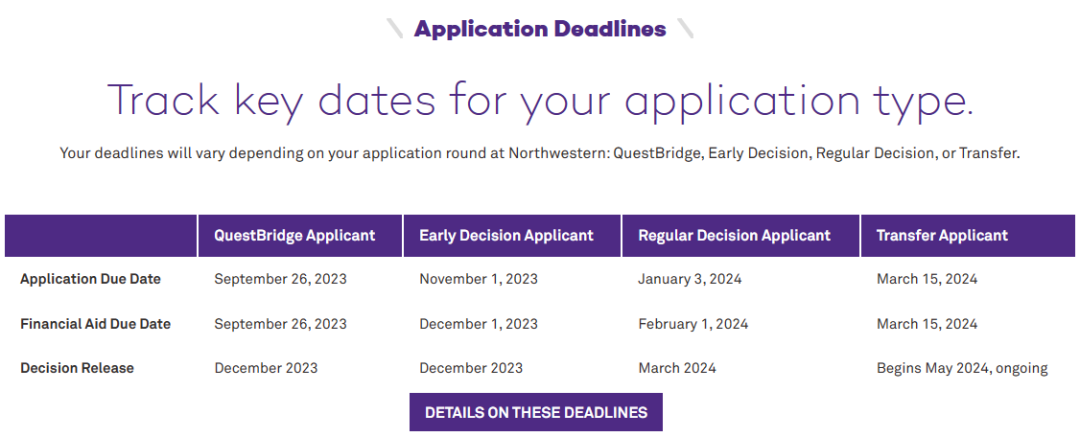1080x437 pixels.
Task: Click the Application Deadlines section heading
Action: click(540, 29)
